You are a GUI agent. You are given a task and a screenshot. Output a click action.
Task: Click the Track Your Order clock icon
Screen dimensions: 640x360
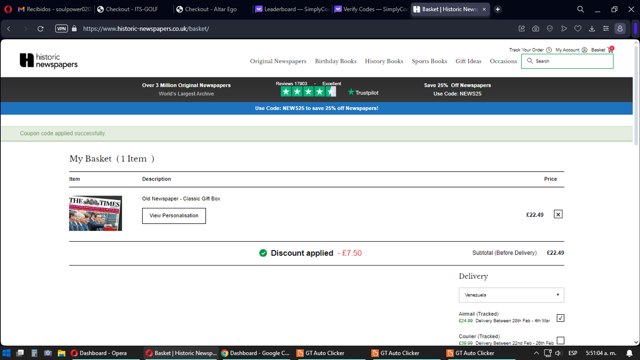(549, 50)
